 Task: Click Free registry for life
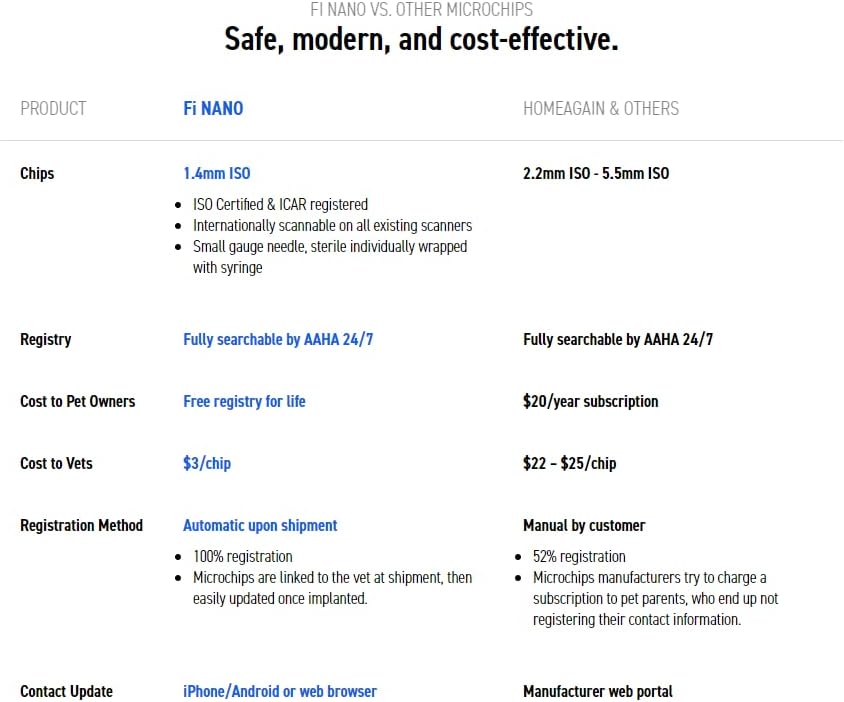[x=244, y=401]
